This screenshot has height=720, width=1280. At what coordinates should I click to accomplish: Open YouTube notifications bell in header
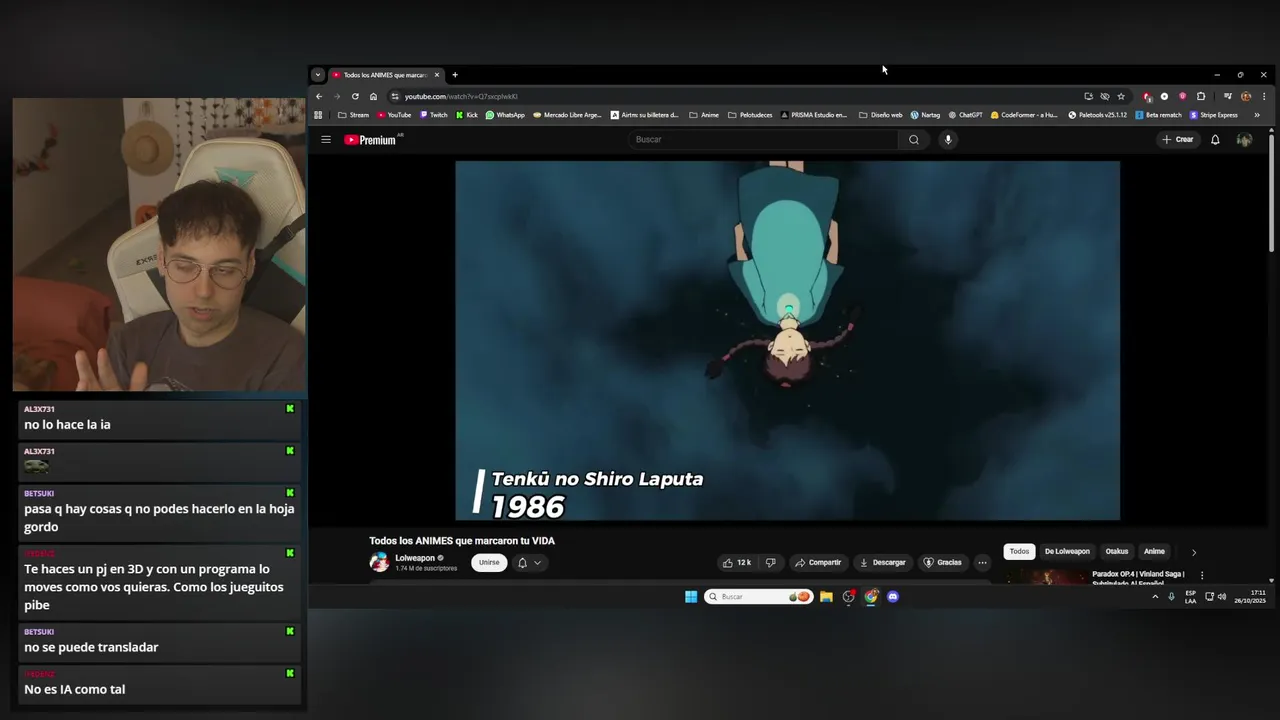(1215, 140)
